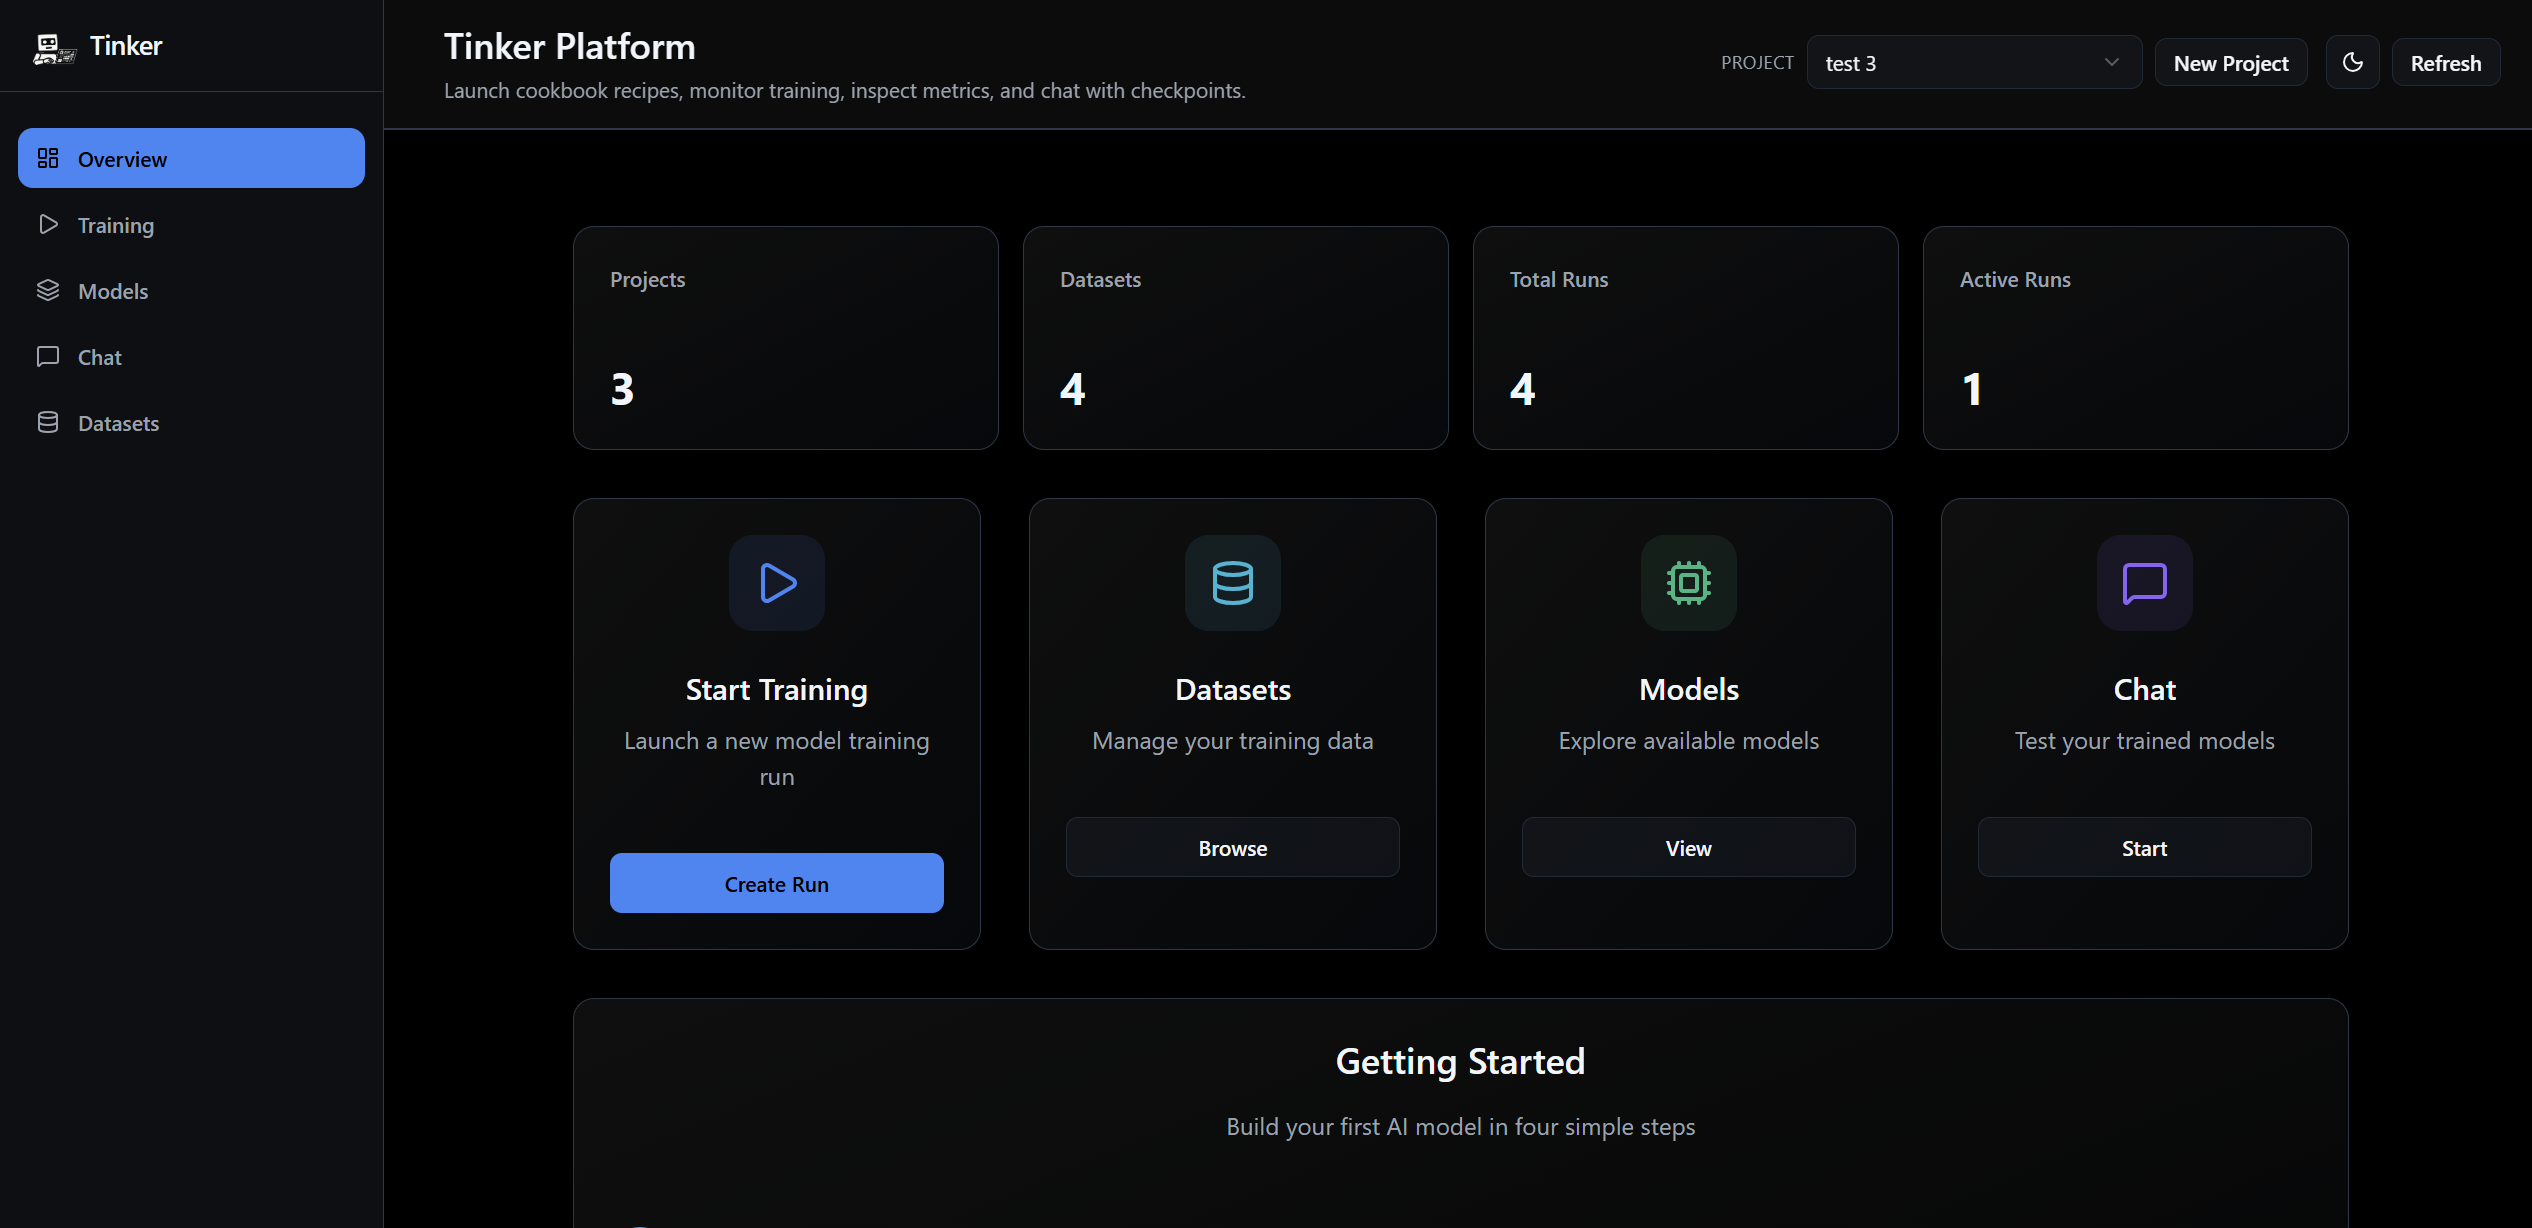Click the Chat bubble icon in sidebar
This screenshot has height=1228, width=2532.
(48, 356)
